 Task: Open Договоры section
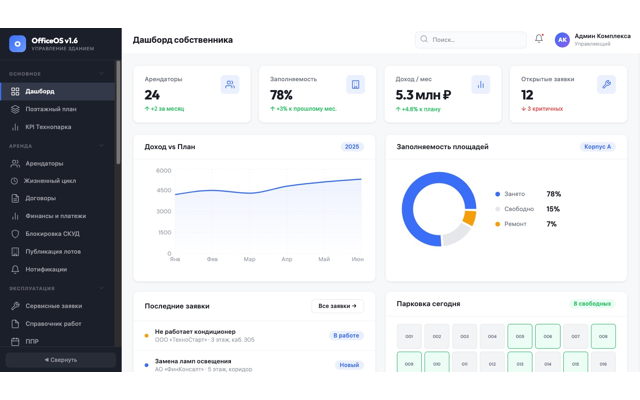[58, 198]
